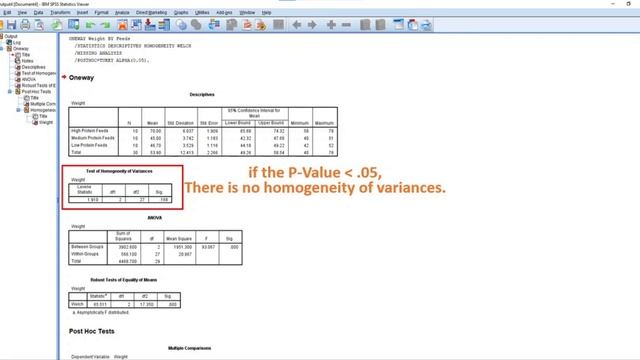Image resolution: width=640 pixels, height=360 pixels.
Task: Click the 'Oneway' heading in output
Action: [x=81, y=78]
